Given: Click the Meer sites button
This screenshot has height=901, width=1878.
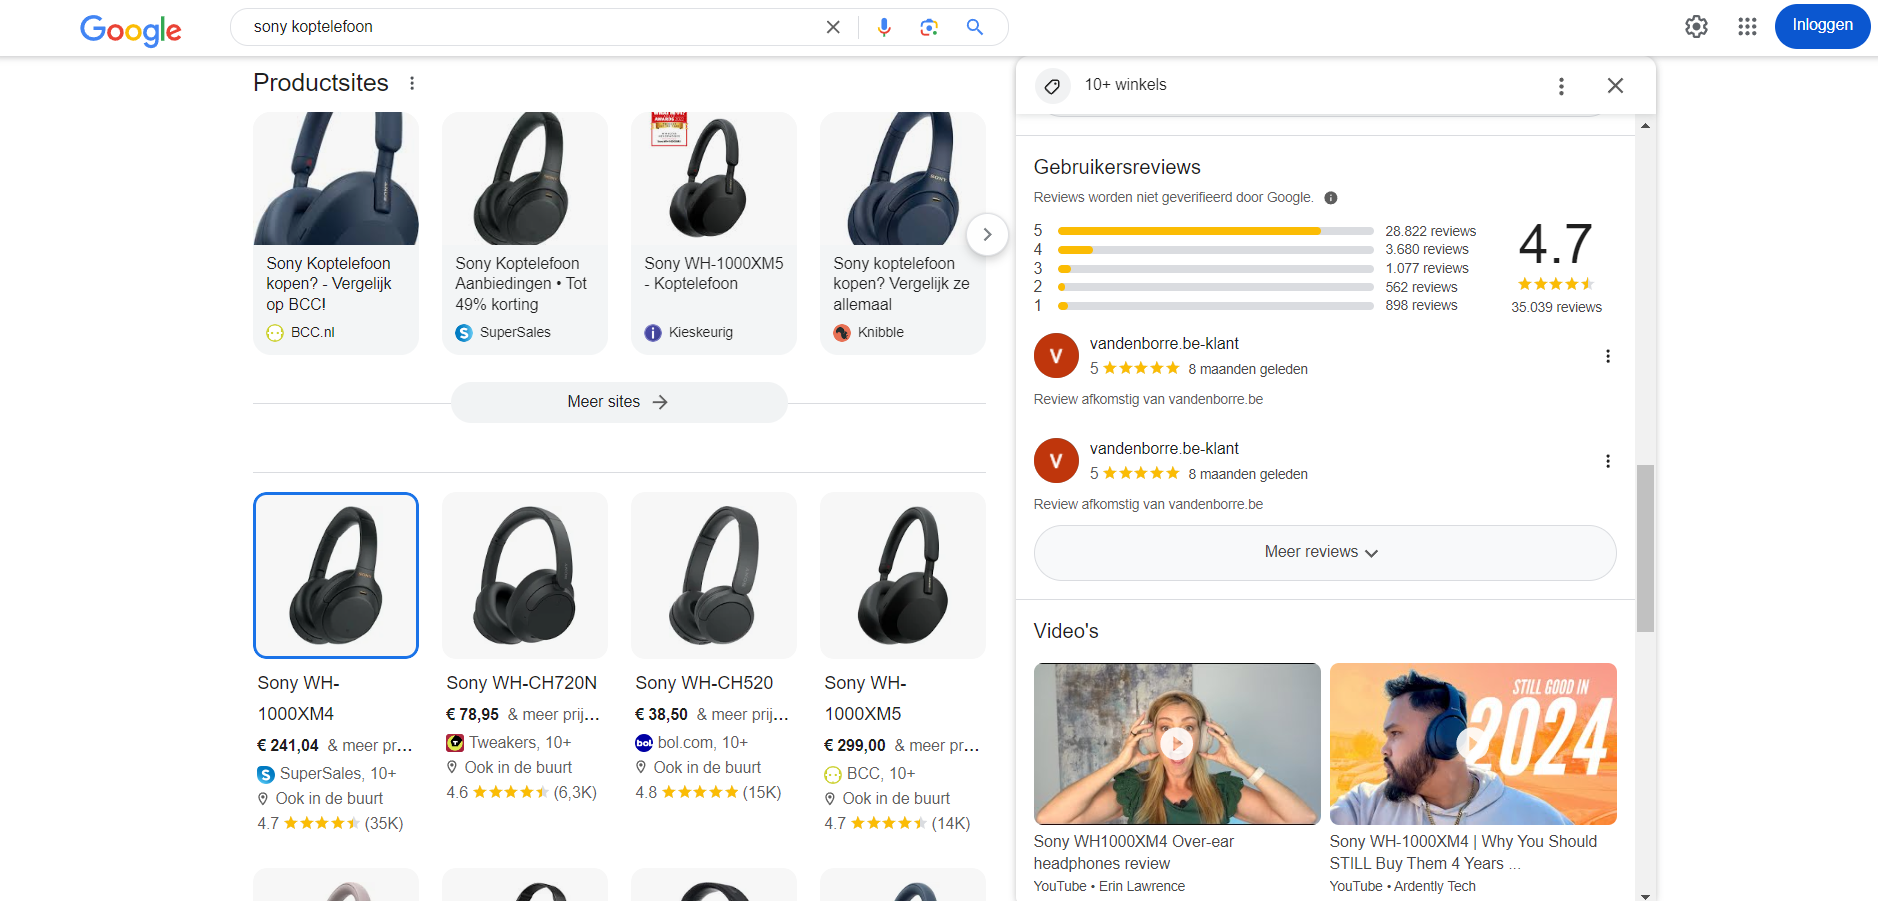Looking at the screenshot, I should coord(619,402).
